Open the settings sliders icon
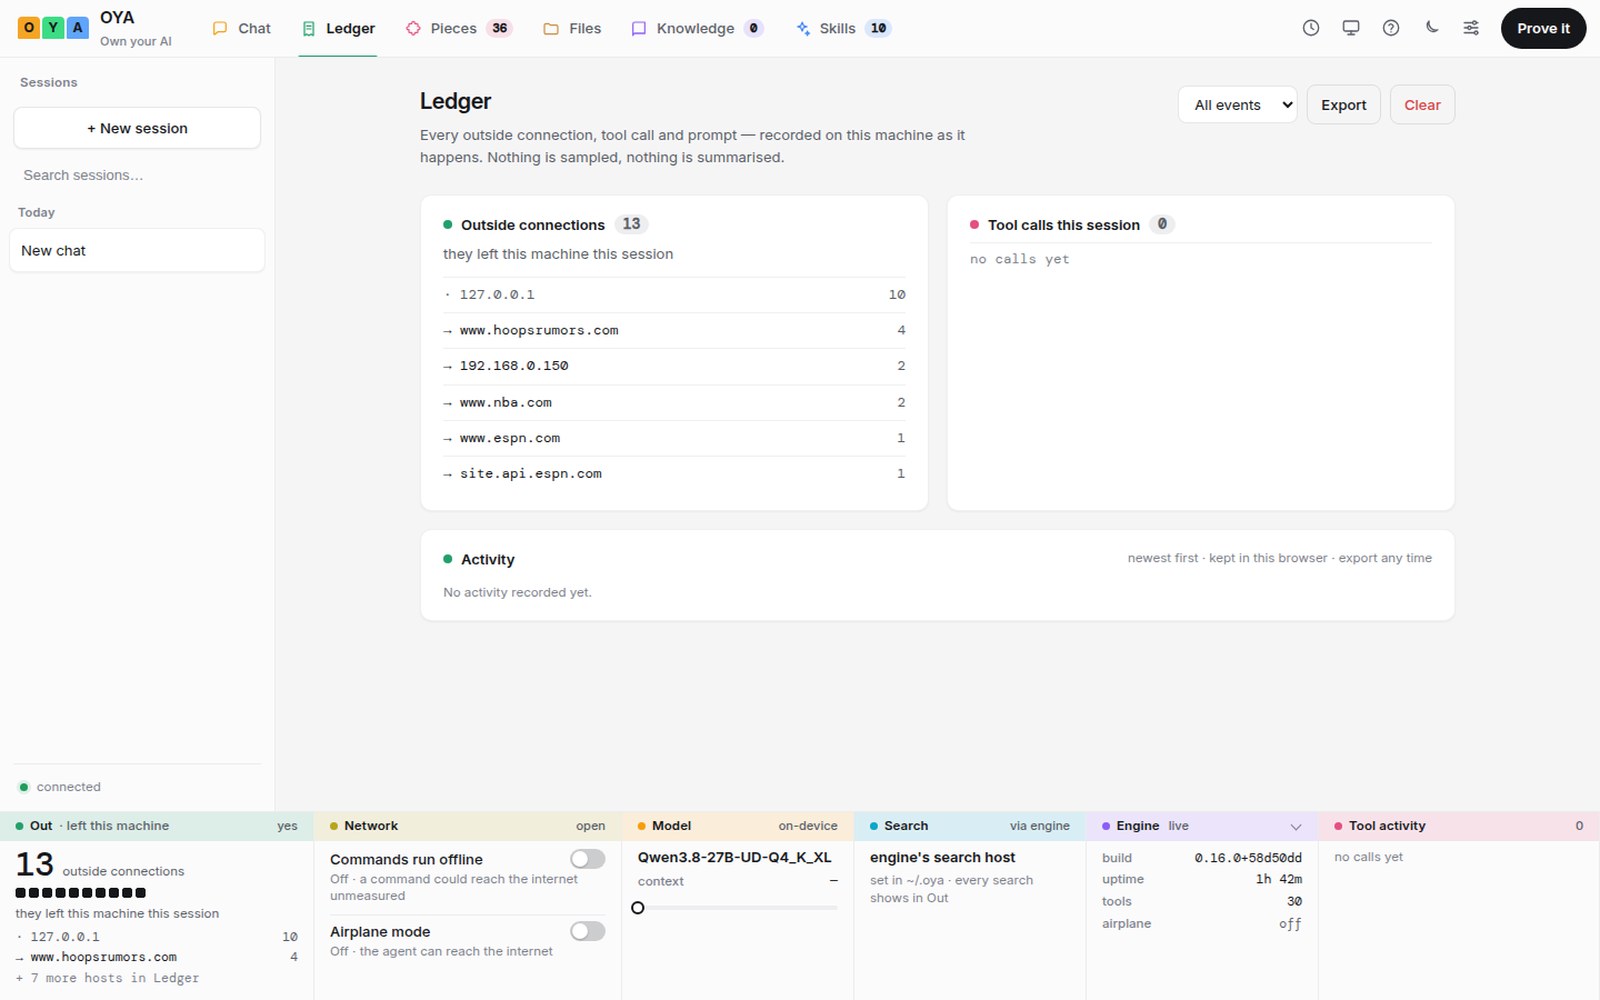Screen dimensions: 1600x1000 coord(1471,28)
